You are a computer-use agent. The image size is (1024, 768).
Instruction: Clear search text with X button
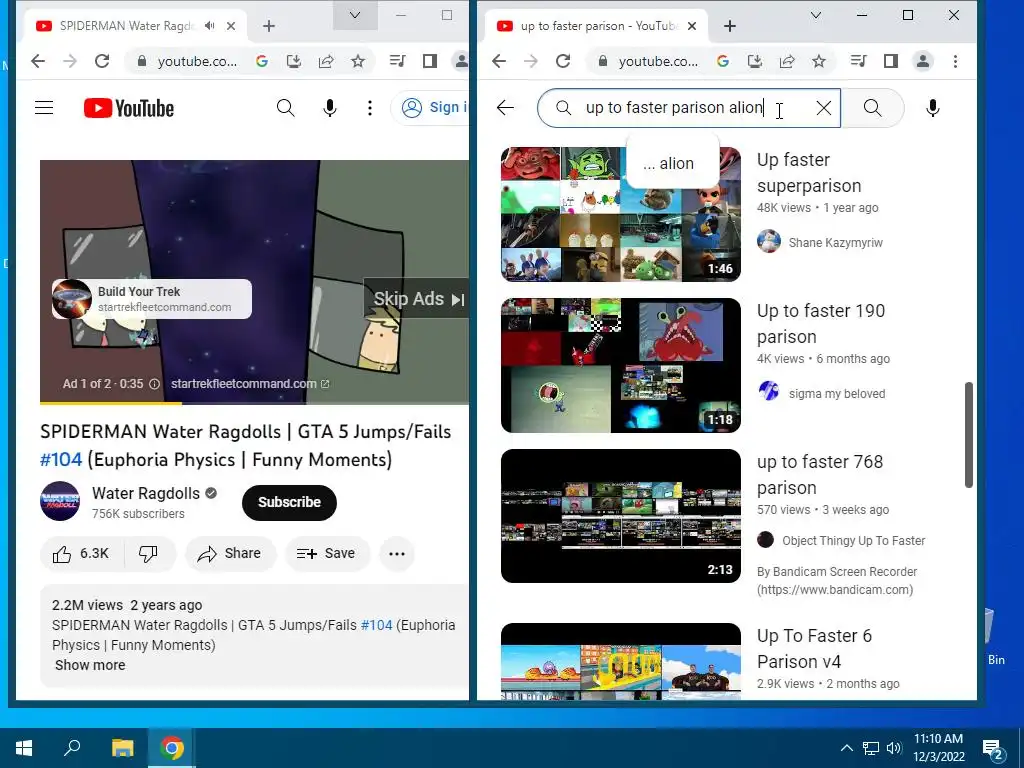(x=824, y=108)
